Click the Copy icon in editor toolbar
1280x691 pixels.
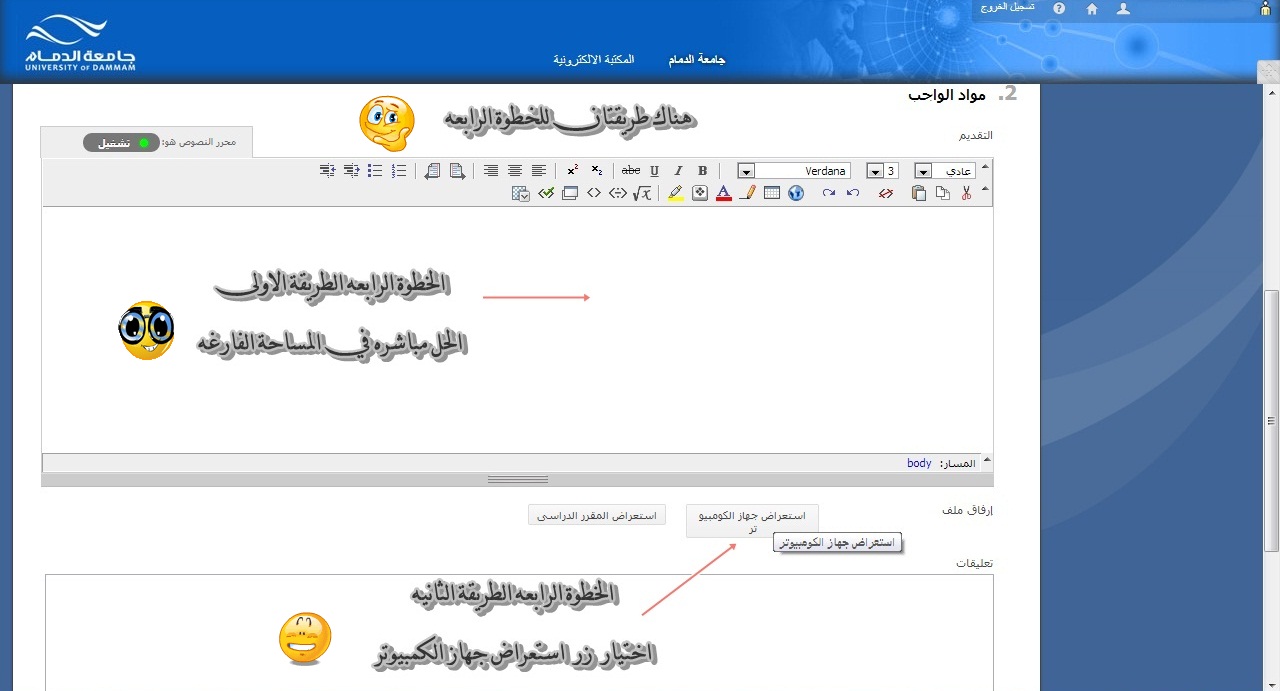tap(942, 193)
